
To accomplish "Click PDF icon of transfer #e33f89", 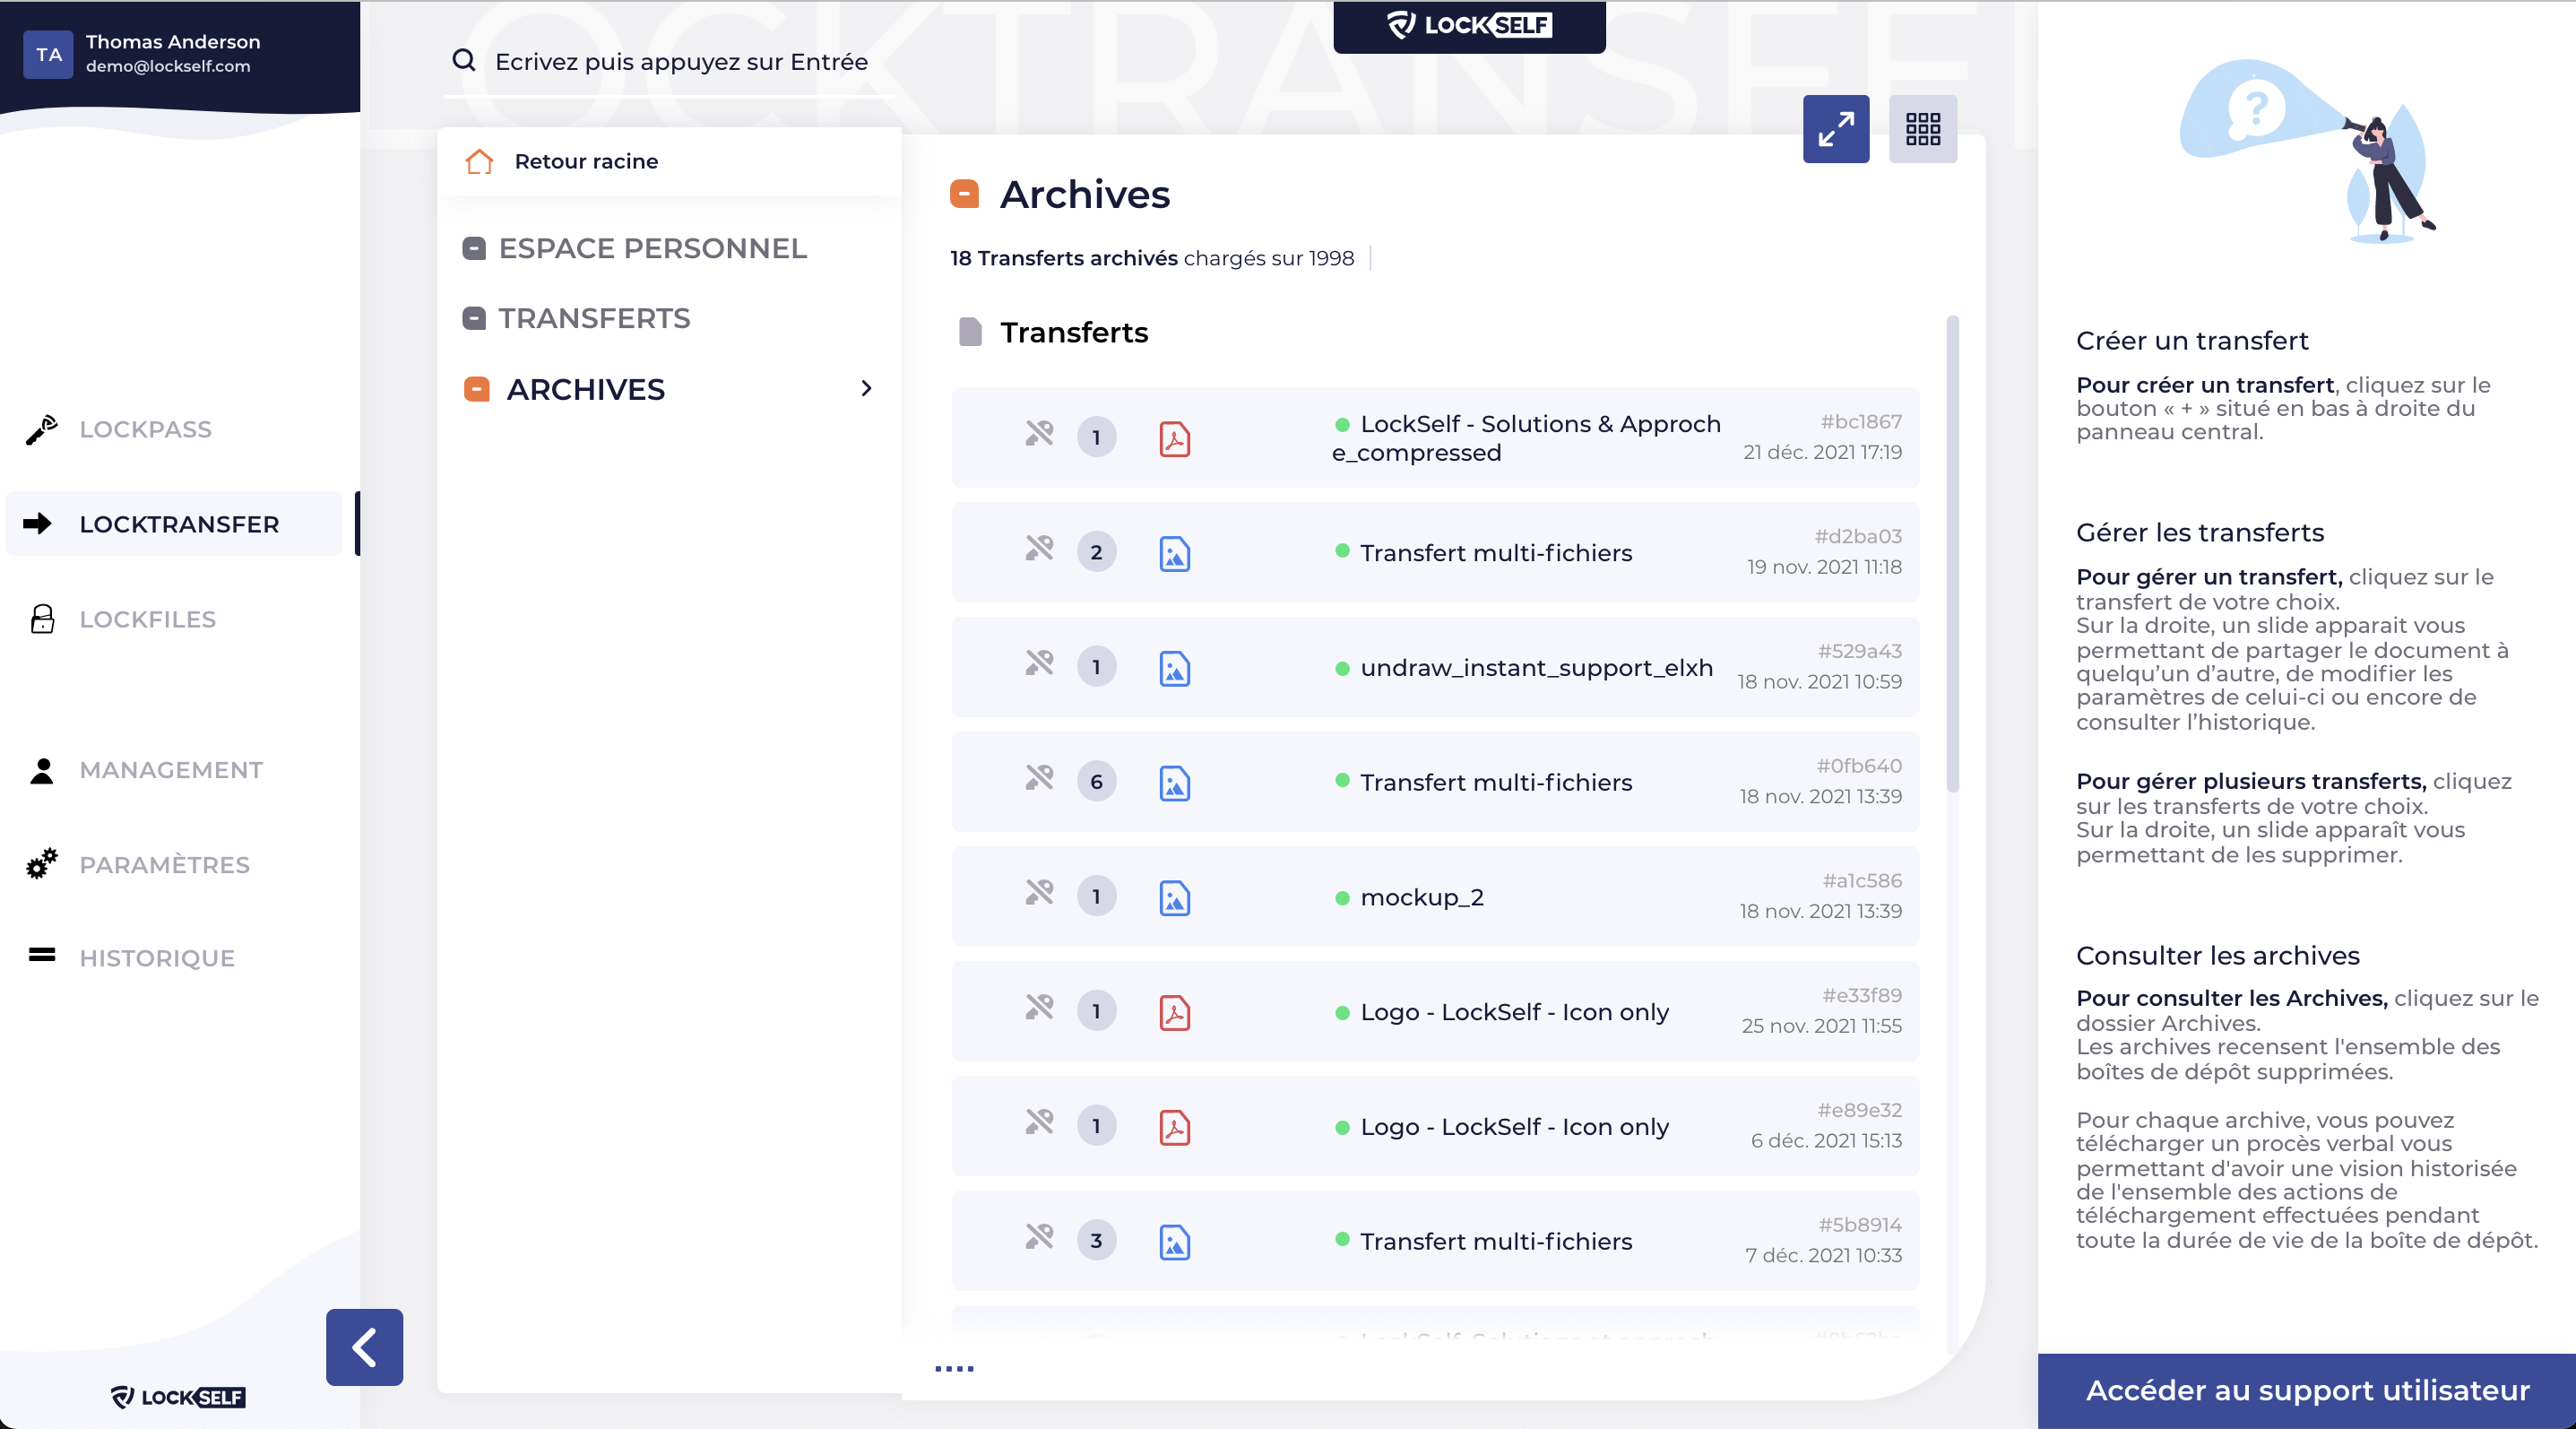I will pyautogui.click(x=1174, y=1012).
